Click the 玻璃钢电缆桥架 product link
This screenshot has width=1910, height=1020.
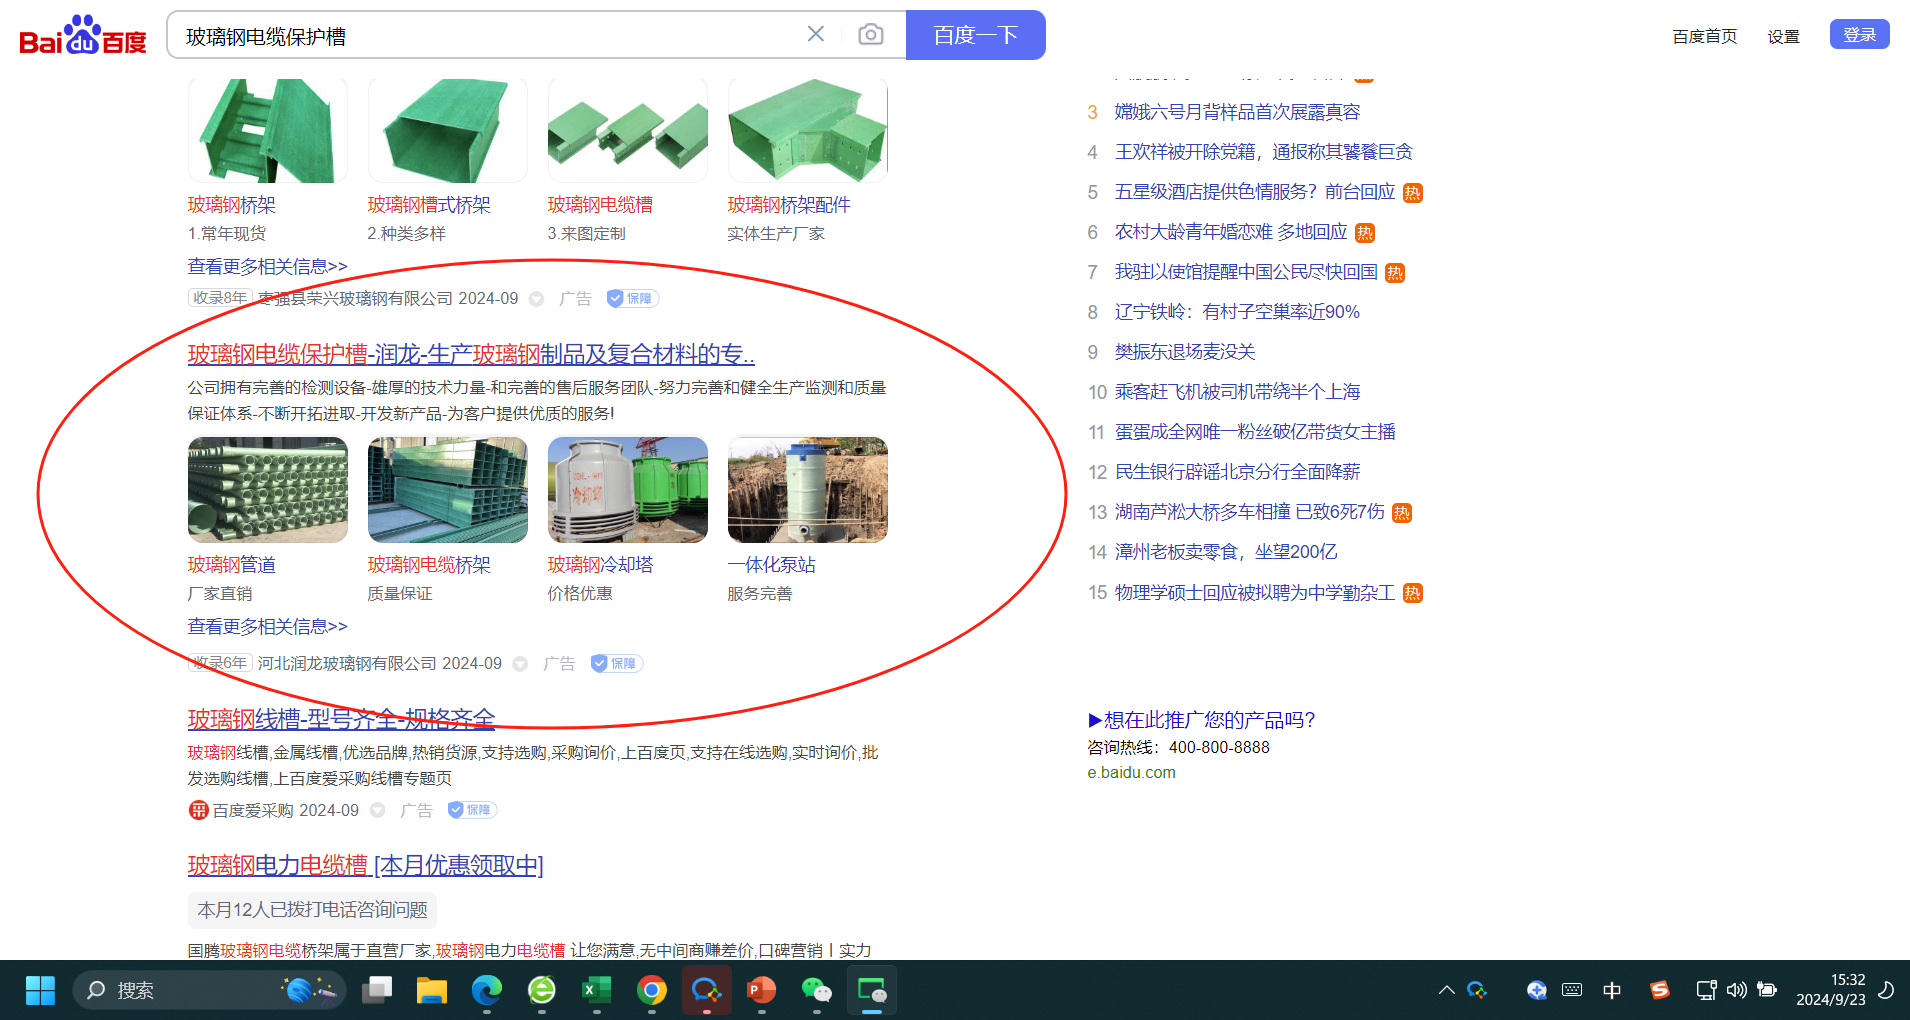(x=429, y=565)
